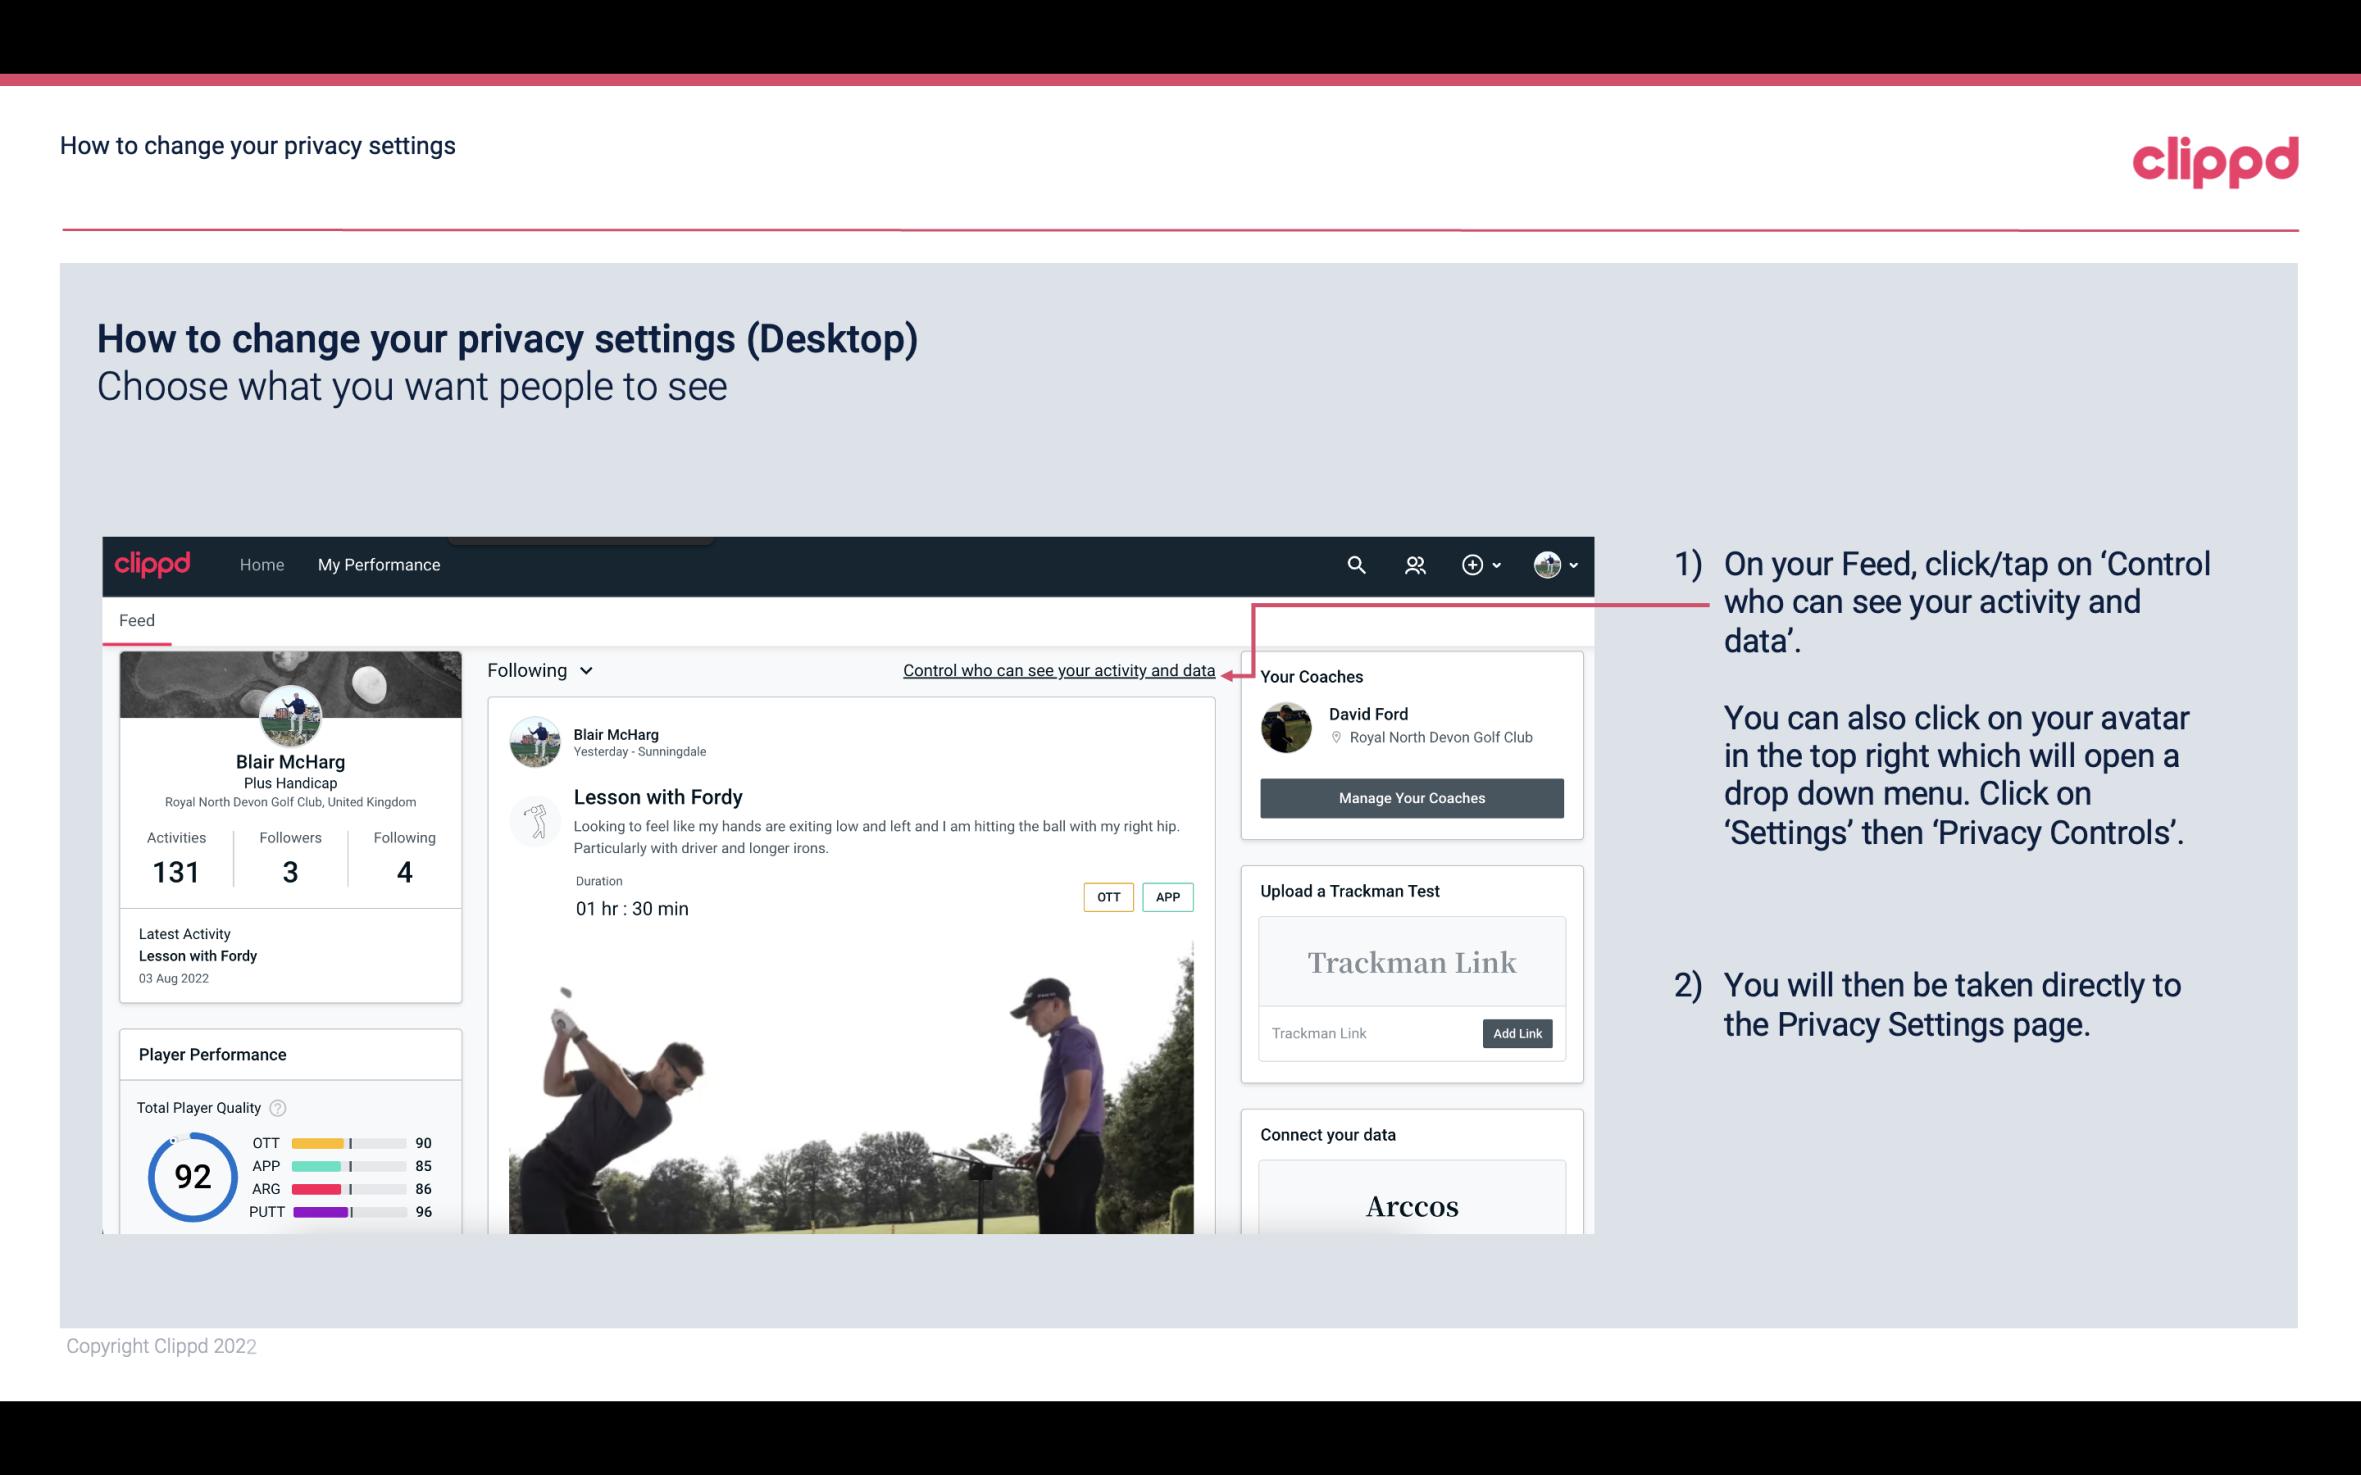Click the Trackman Link input field
The height and width of the screenshot is (1475, 2361).
[x=1367, y=1033]
